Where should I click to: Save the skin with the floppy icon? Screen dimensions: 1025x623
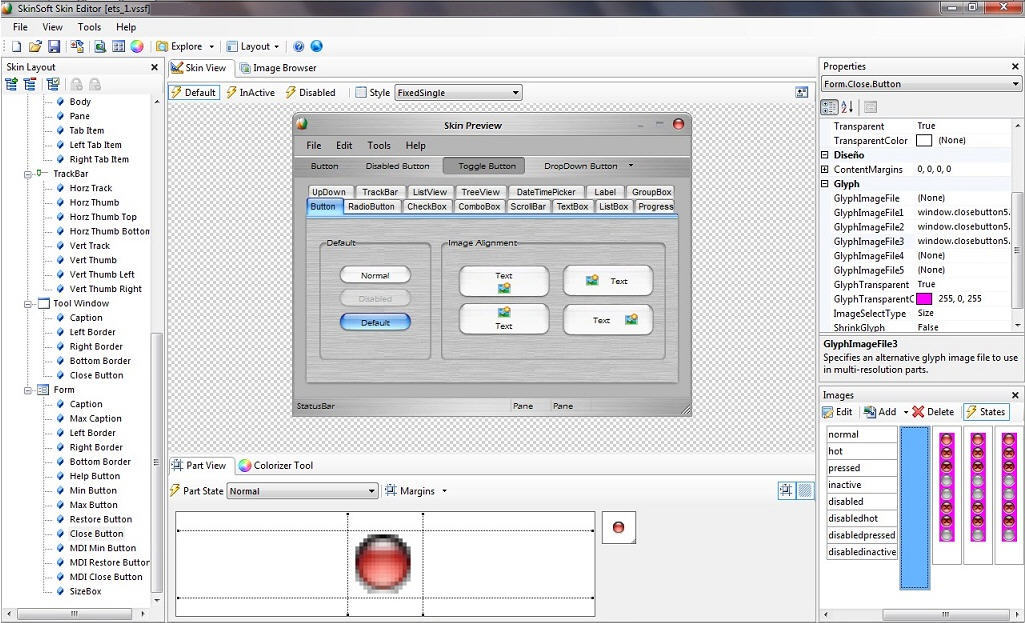(x=54, y=46)
